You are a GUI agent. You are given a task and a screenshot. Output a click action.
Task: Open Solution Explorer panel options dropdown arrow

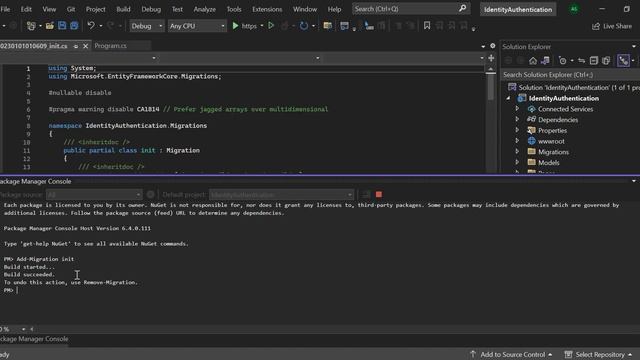click(634, 47)
